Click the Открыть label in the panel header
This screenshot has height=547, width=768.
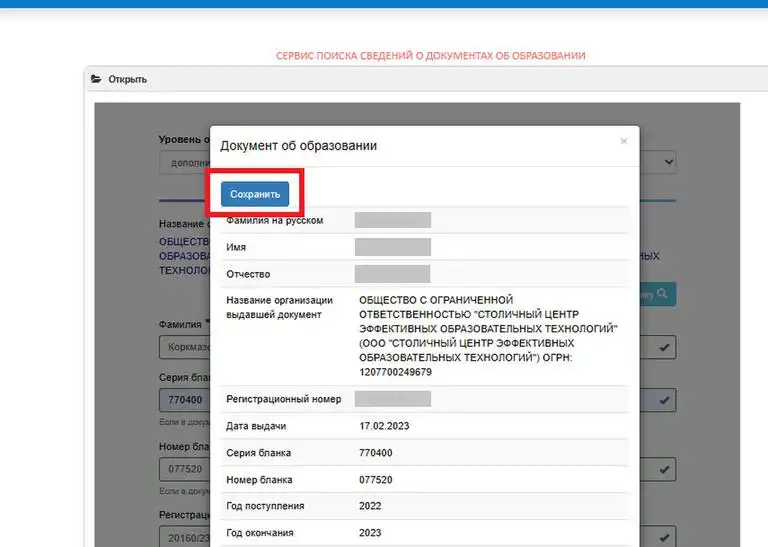[127, 79]
